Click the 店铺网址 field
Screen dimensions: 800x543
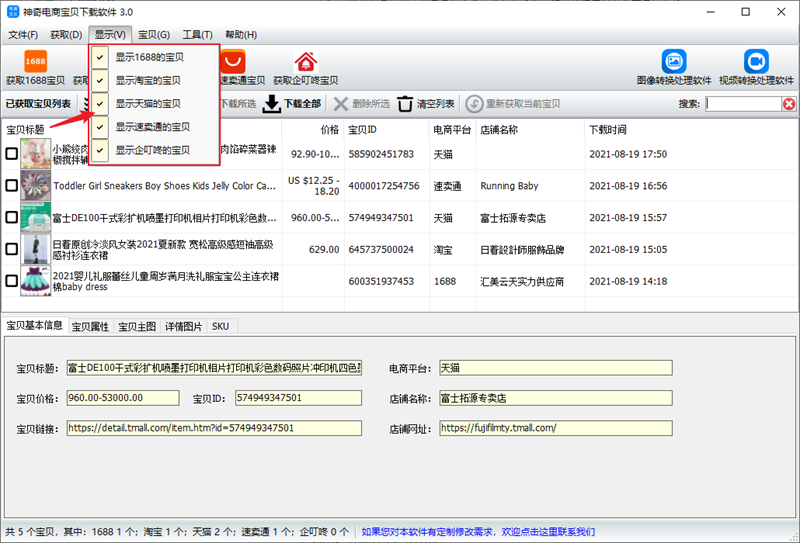click(556, 428)
